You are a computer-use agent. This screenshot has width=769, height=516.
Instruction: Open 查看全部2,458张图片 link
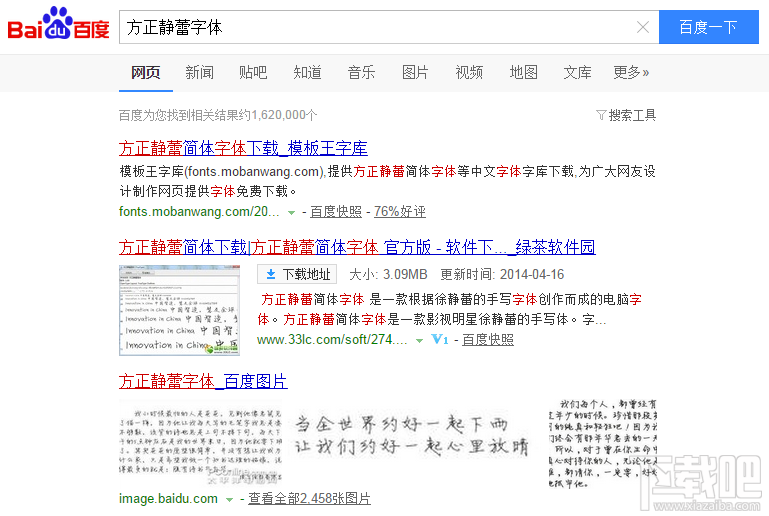pyautogui.click(x=309, y=499)
